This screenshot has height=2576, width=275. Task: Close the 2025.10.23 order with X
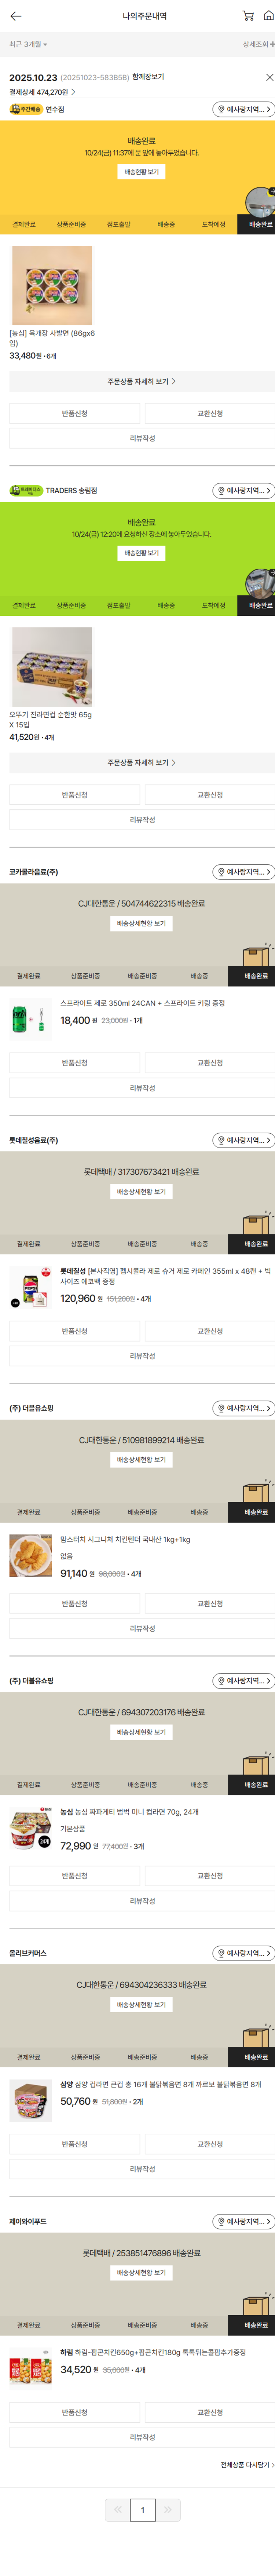pos(268,77)
